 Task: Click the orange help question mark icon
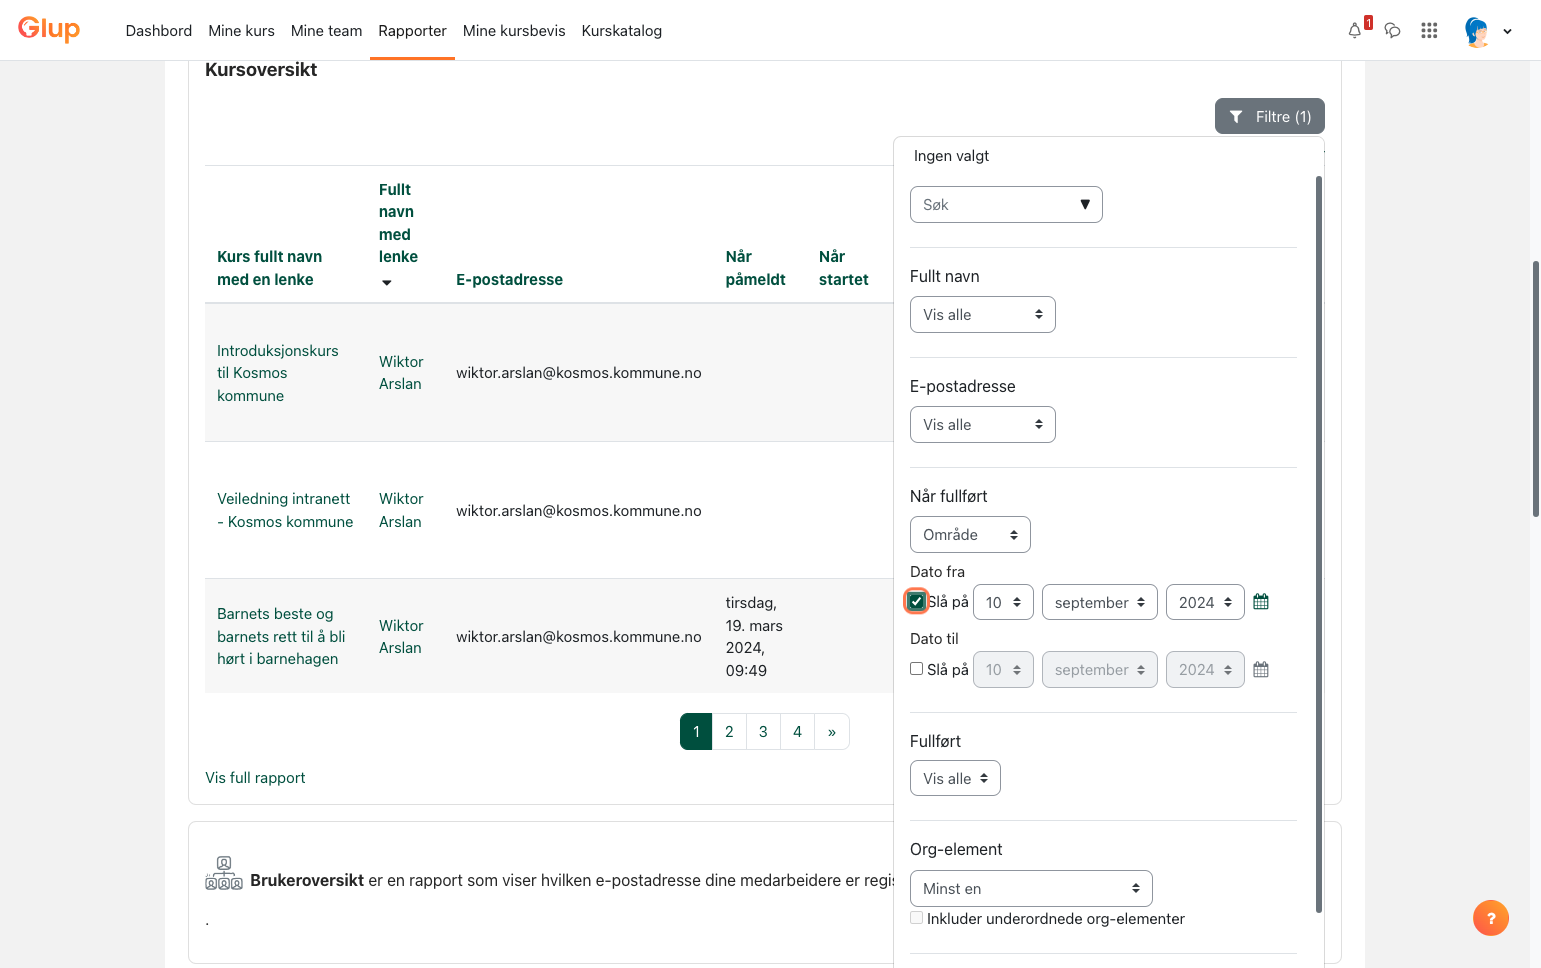[x=1490, y=918]
